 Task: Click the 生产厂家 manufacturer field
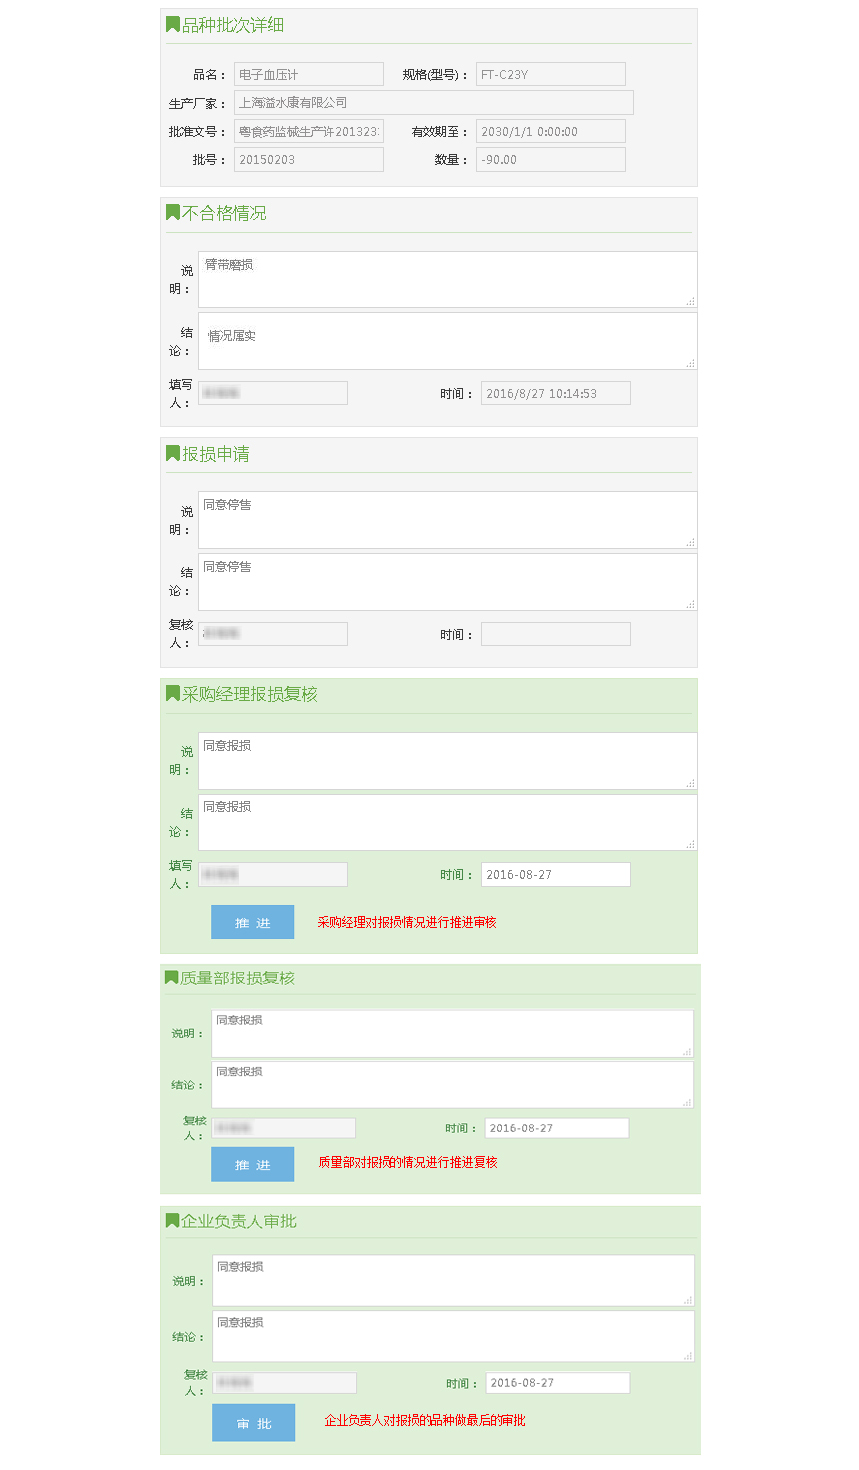433,103
